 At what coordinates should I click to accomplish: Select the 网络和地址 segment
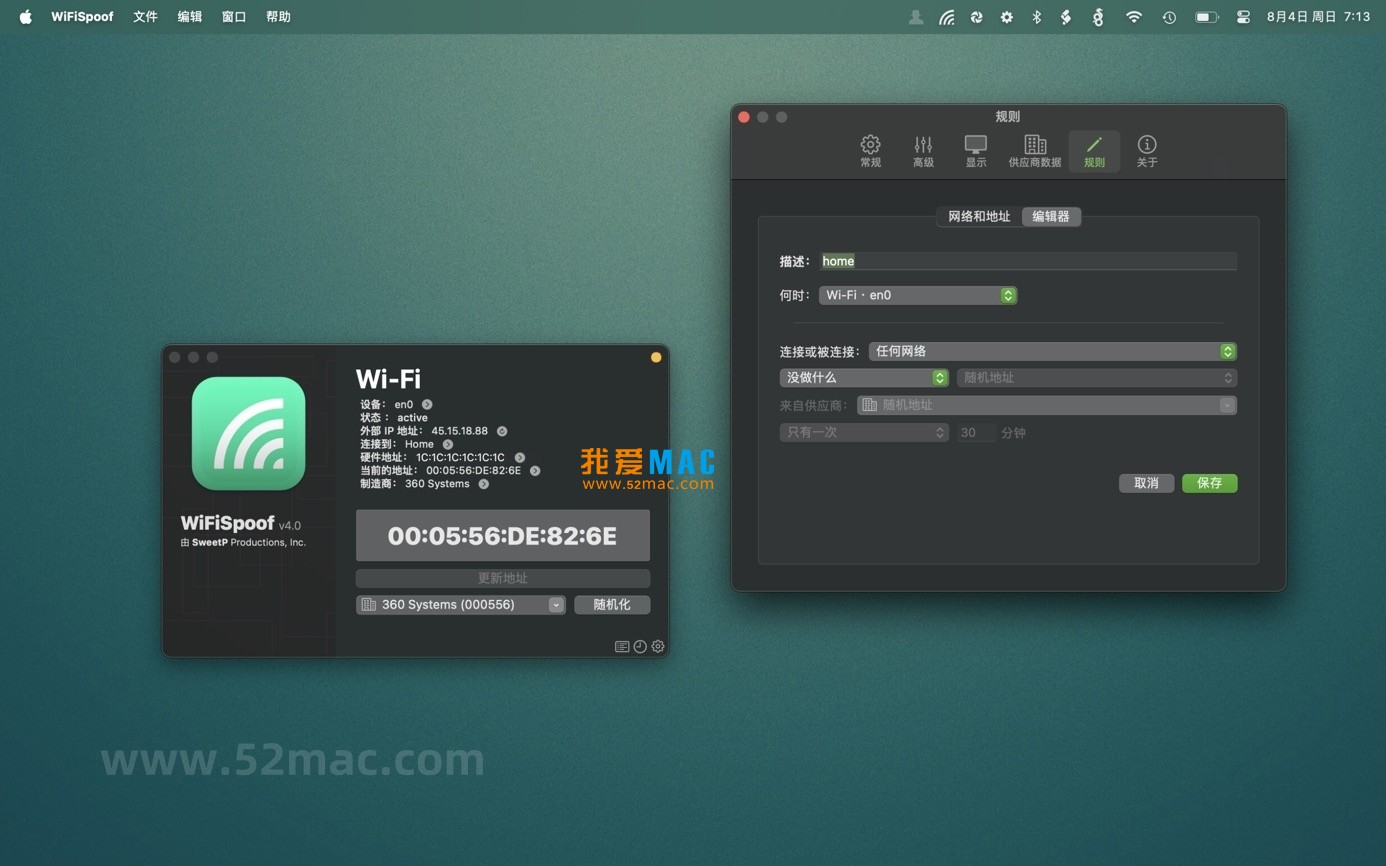click(979, 216)
